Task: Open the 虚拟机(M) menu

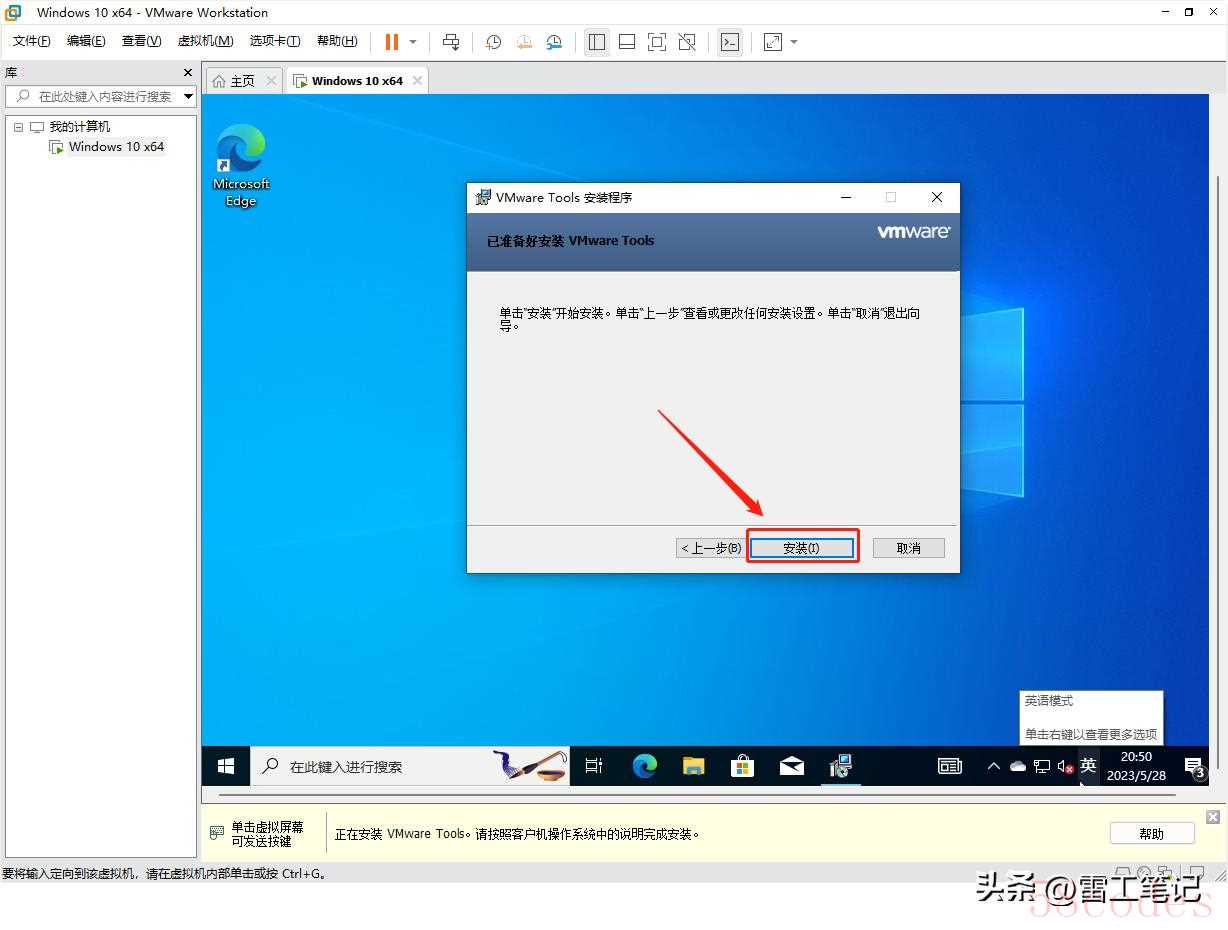Action: pyautogui.click(x=205, y=41)
